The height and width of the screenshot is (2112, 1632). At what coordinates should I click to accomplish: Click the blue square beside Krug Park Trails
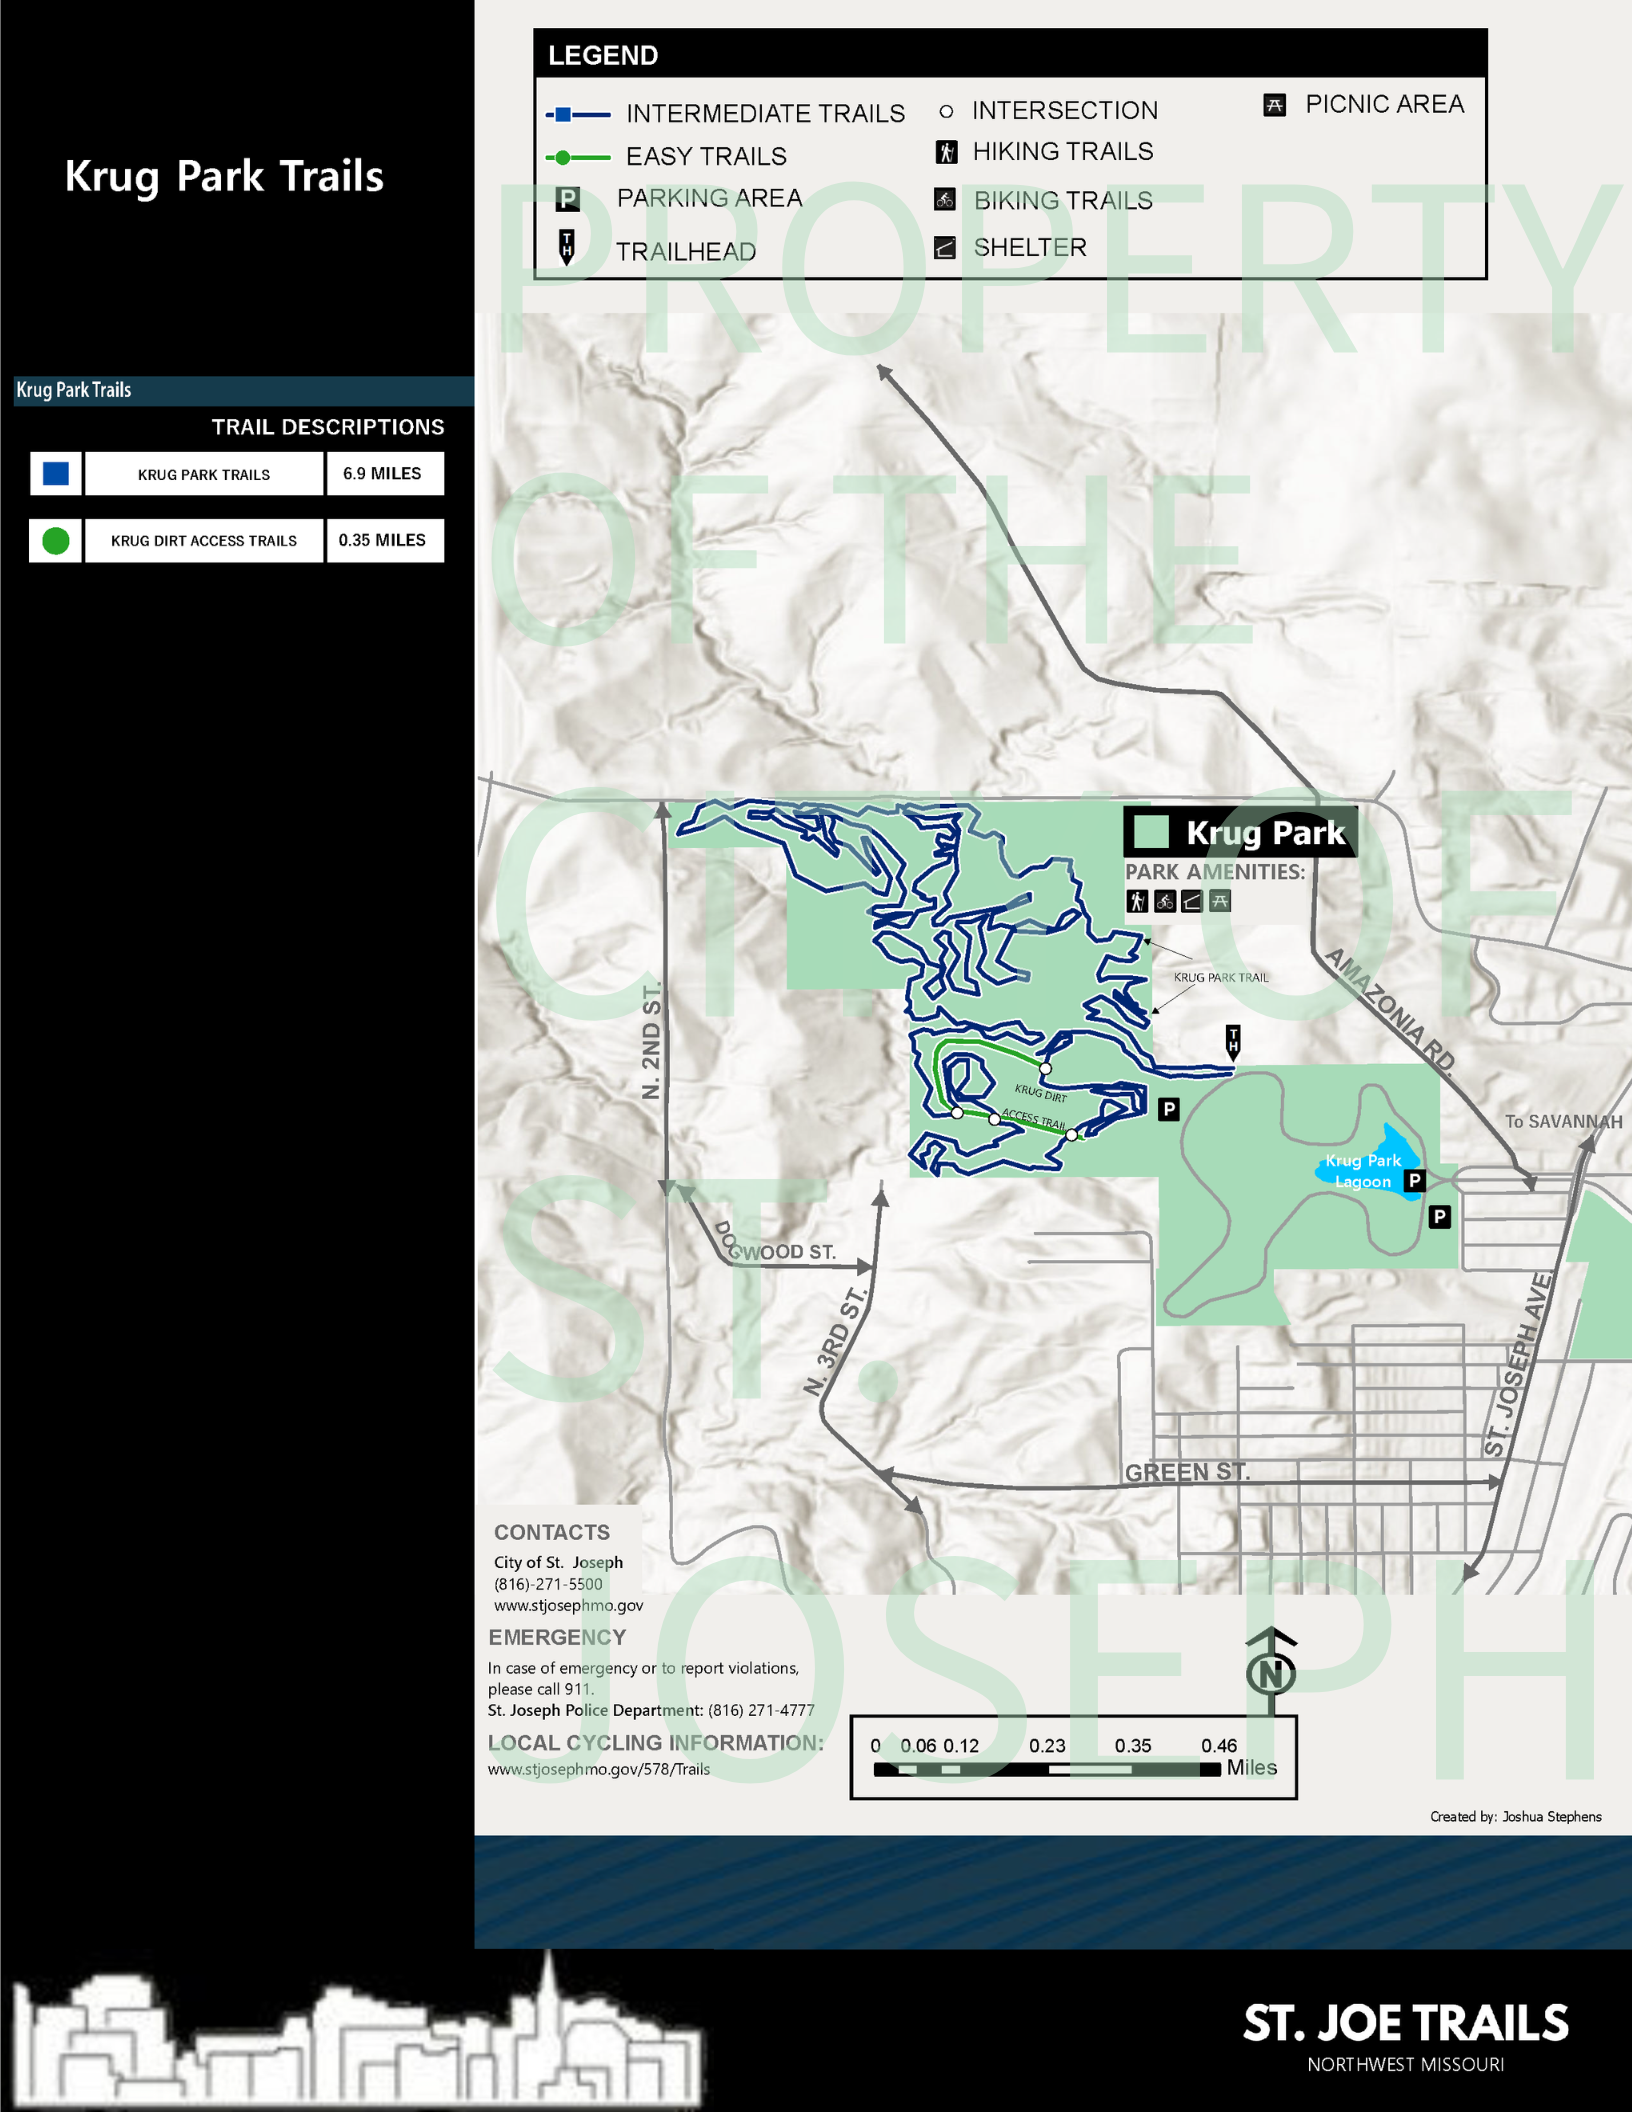(56, 474)
